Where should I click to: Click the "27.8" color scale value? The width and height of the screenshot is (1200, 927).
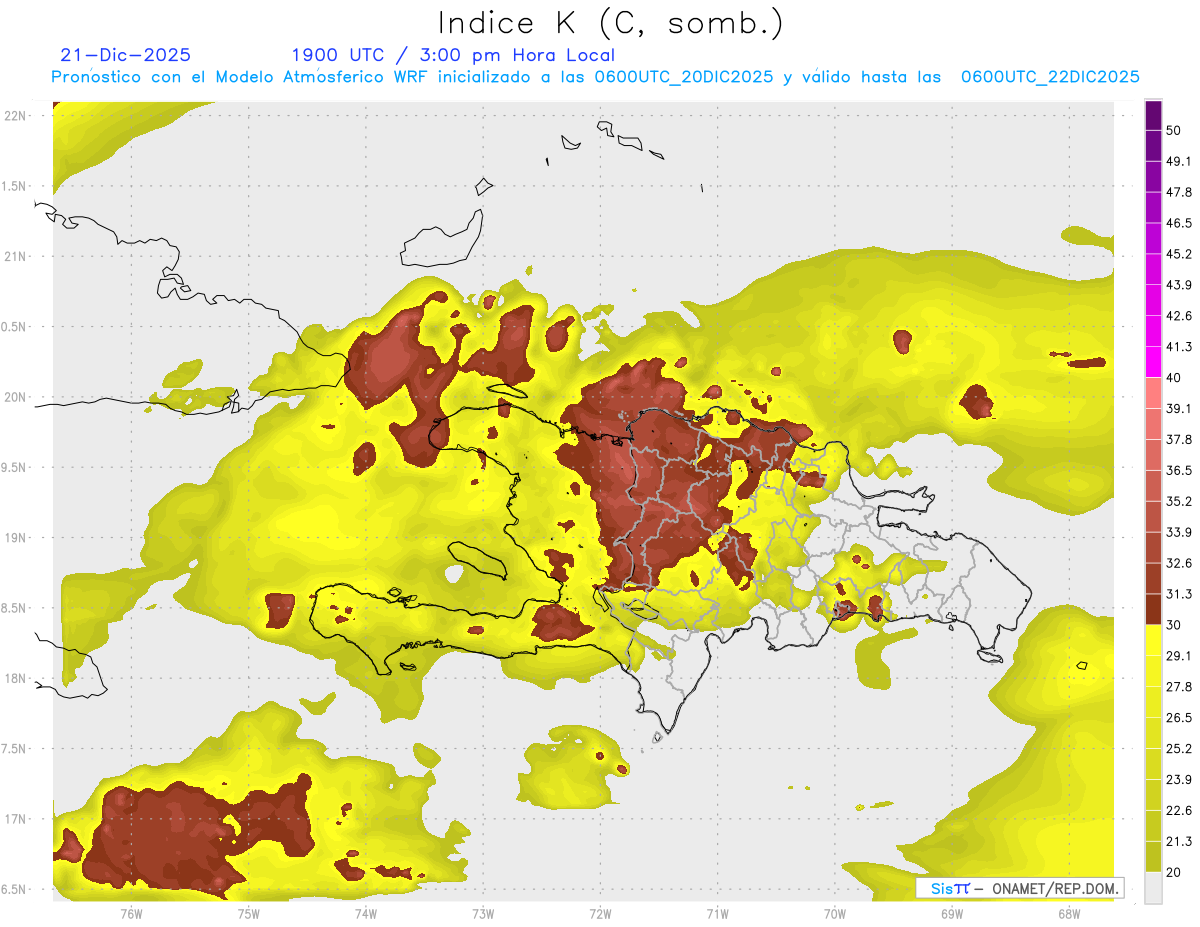tap(1179, 687)
